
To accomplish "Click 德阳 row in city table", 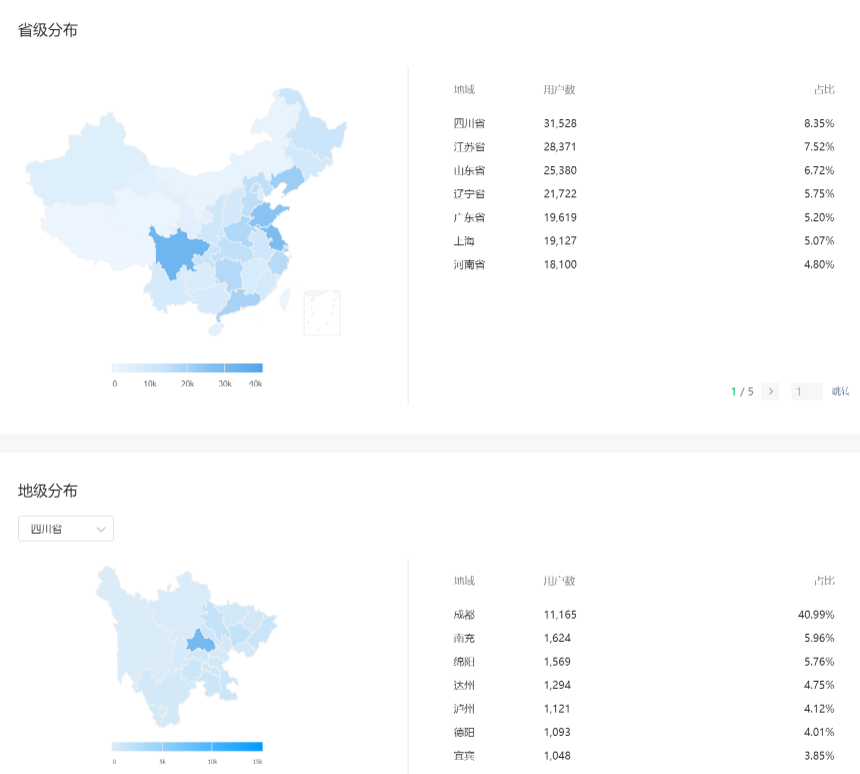I will 643,732.
